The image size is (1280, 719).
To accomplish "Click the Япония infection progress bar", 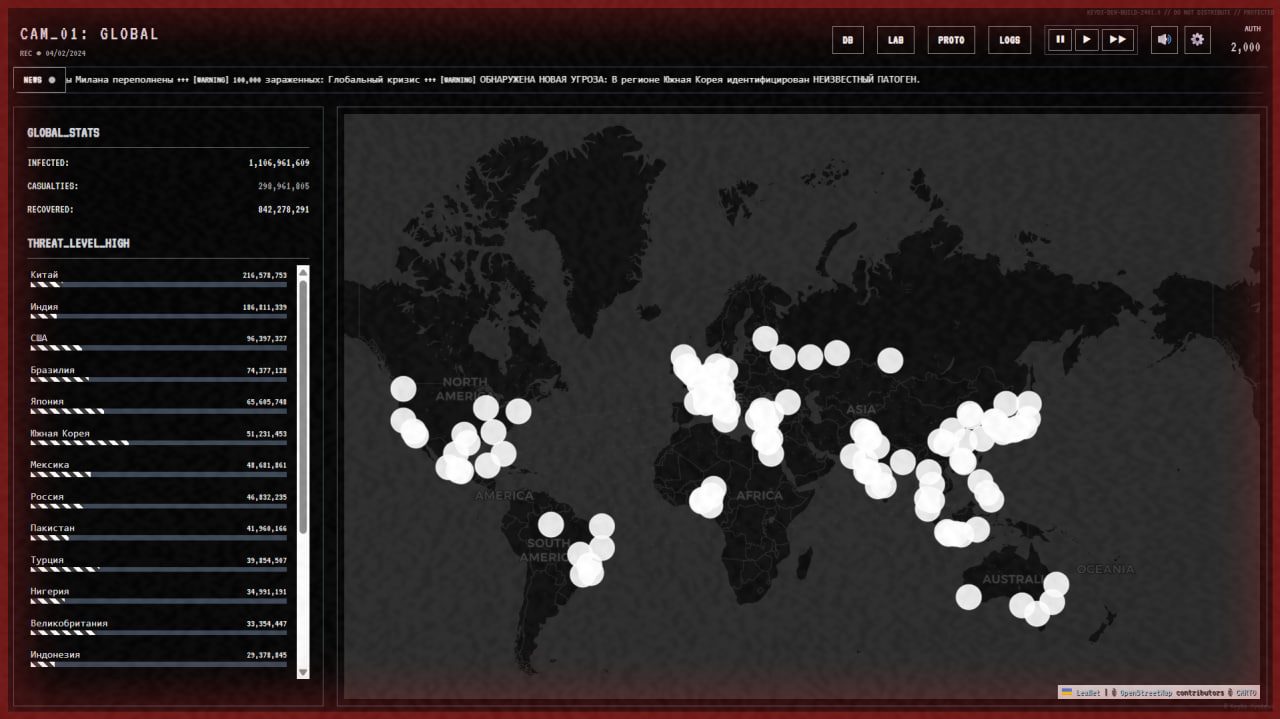I will click(x=159, y=411).
